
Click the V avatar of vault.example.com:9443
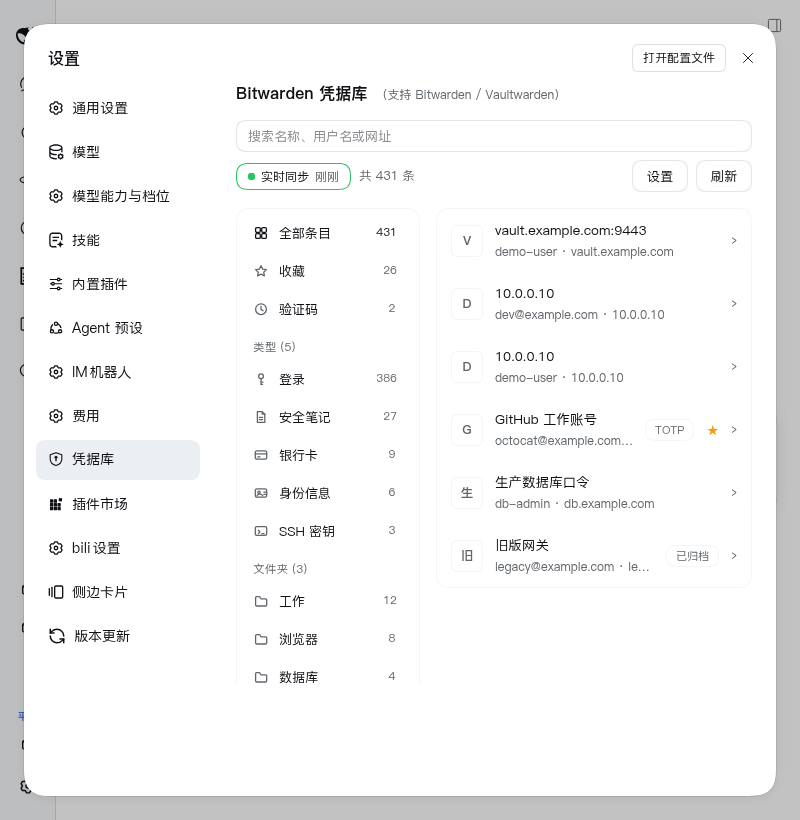point(467,241)
